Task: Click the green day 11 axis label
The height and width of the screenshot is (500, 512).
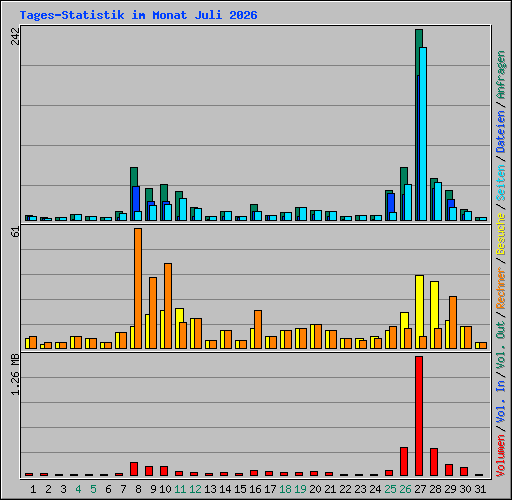Action: tap(180, 489)
